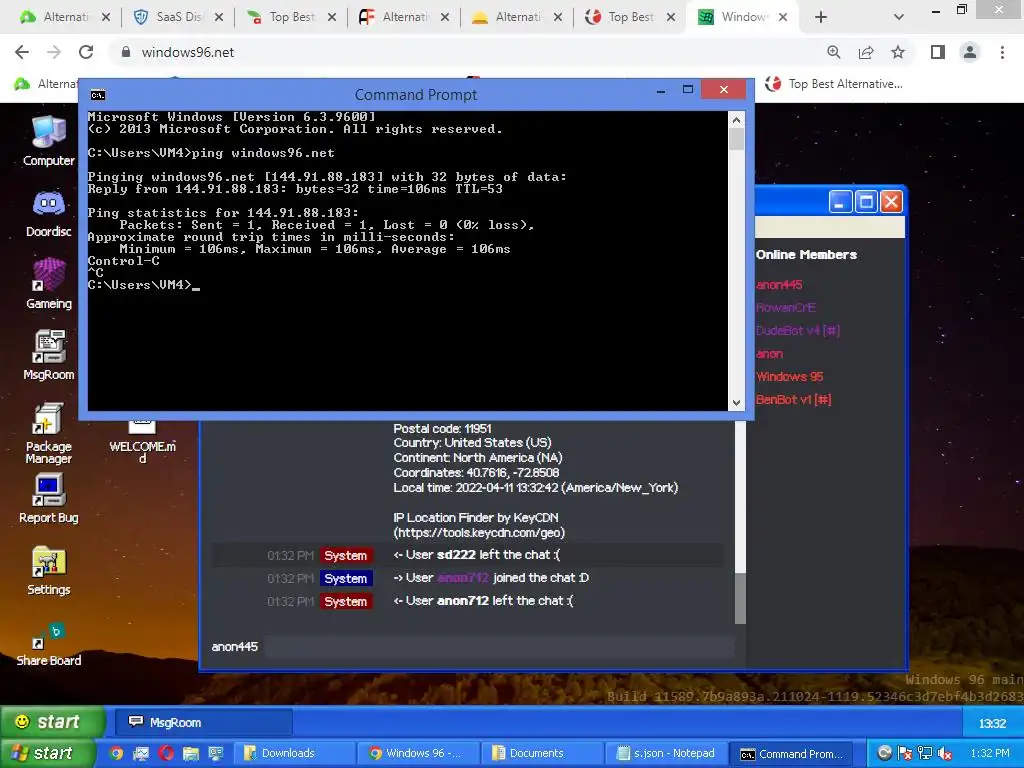Open the Gameing desktop icon
1024x768 pixels.
coord(48,284)
